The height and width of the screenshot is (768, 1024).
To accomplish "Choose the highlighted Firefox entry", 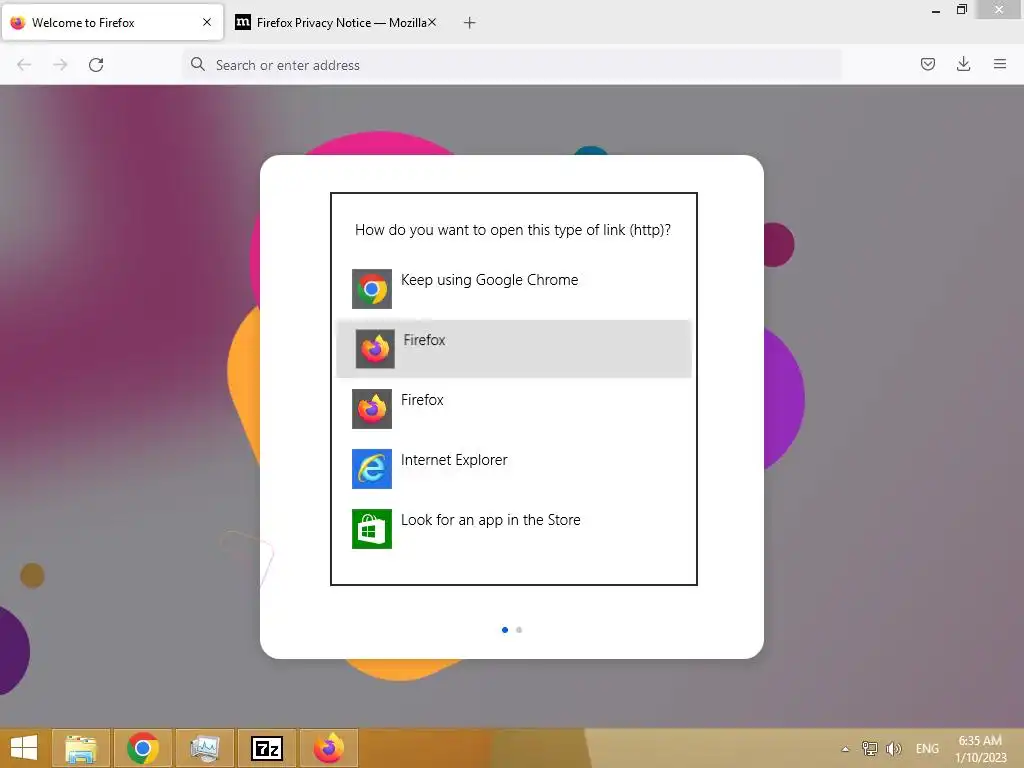I will [513, 349].
